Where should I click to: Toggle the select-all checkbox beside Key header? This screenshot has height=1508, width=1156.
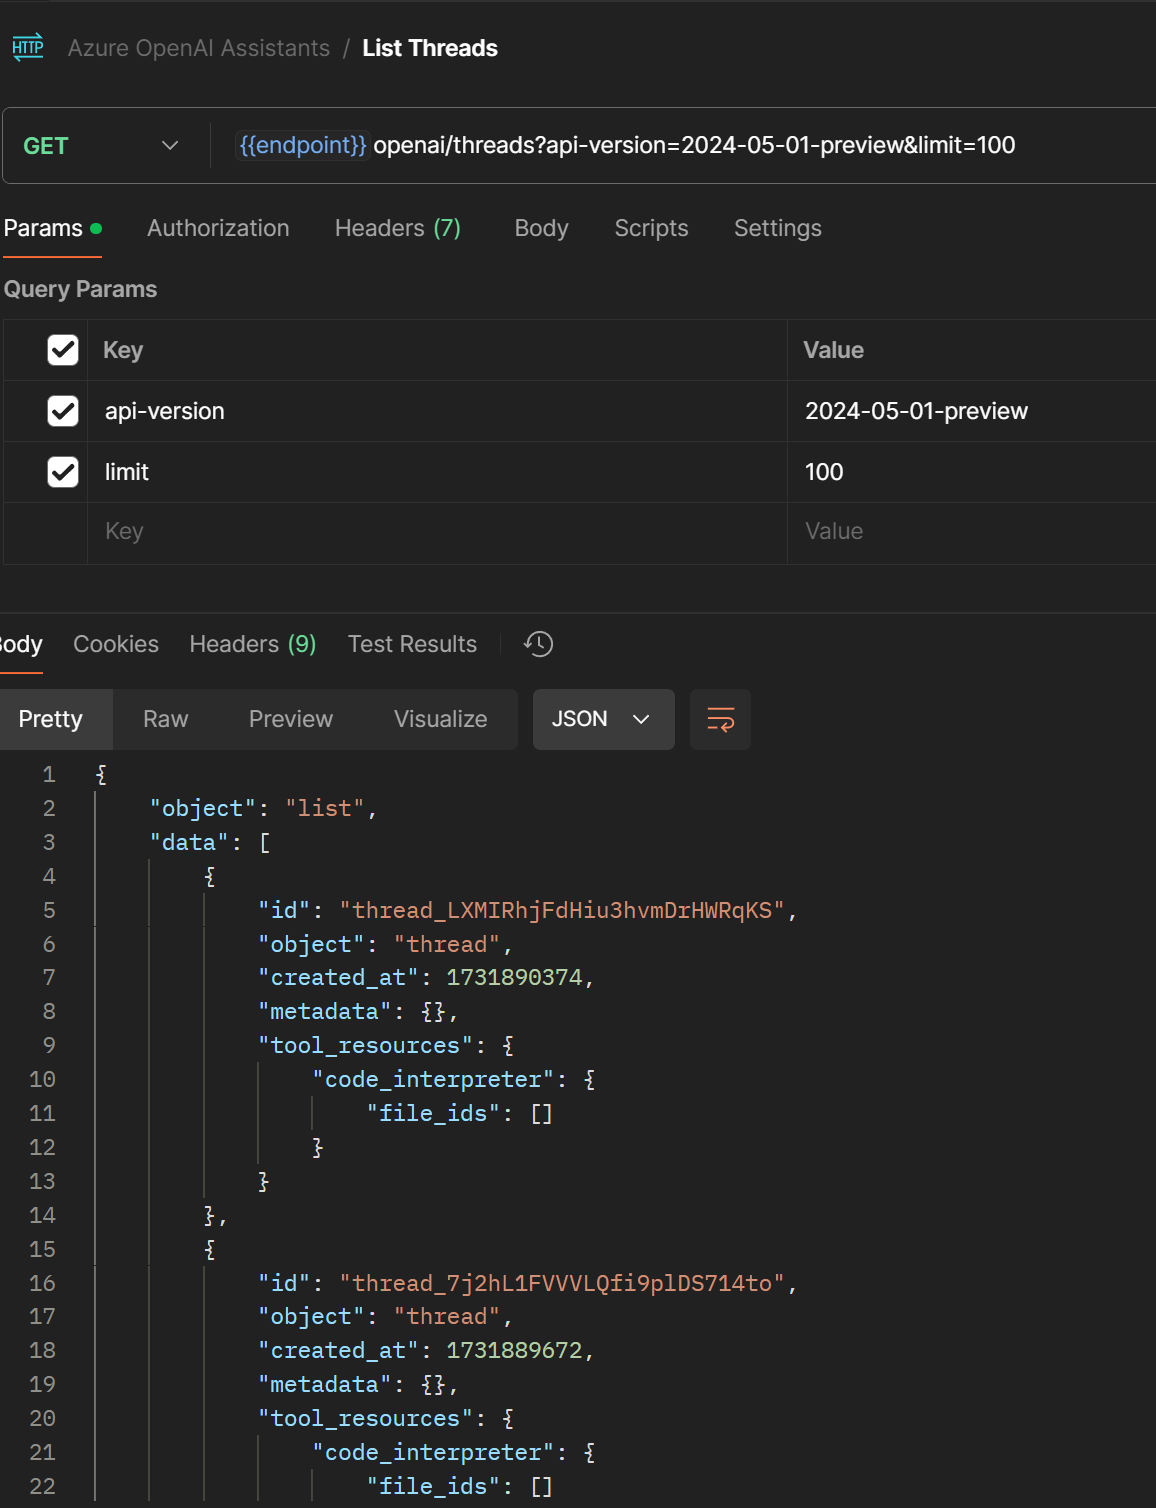[63, 350]
